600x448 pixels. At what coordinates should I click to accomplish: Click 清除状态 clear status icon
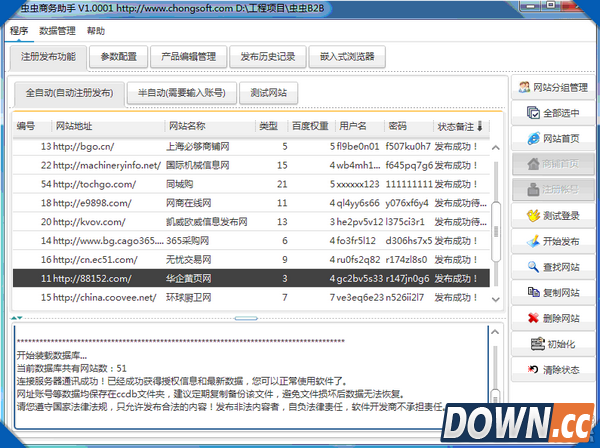(x=533, y=369)
